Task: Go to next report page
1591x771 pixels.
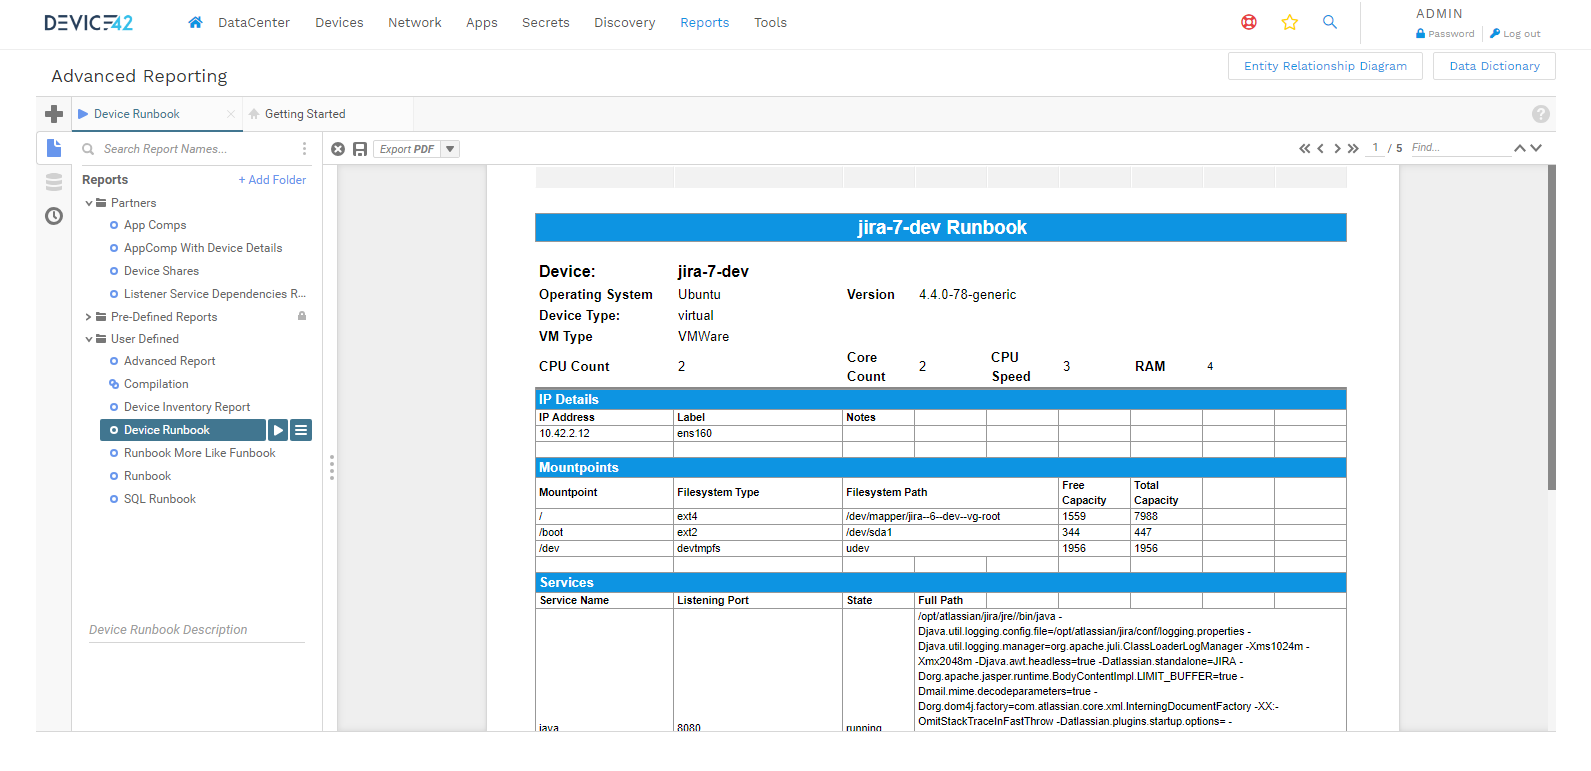Action: point(1337,148)
